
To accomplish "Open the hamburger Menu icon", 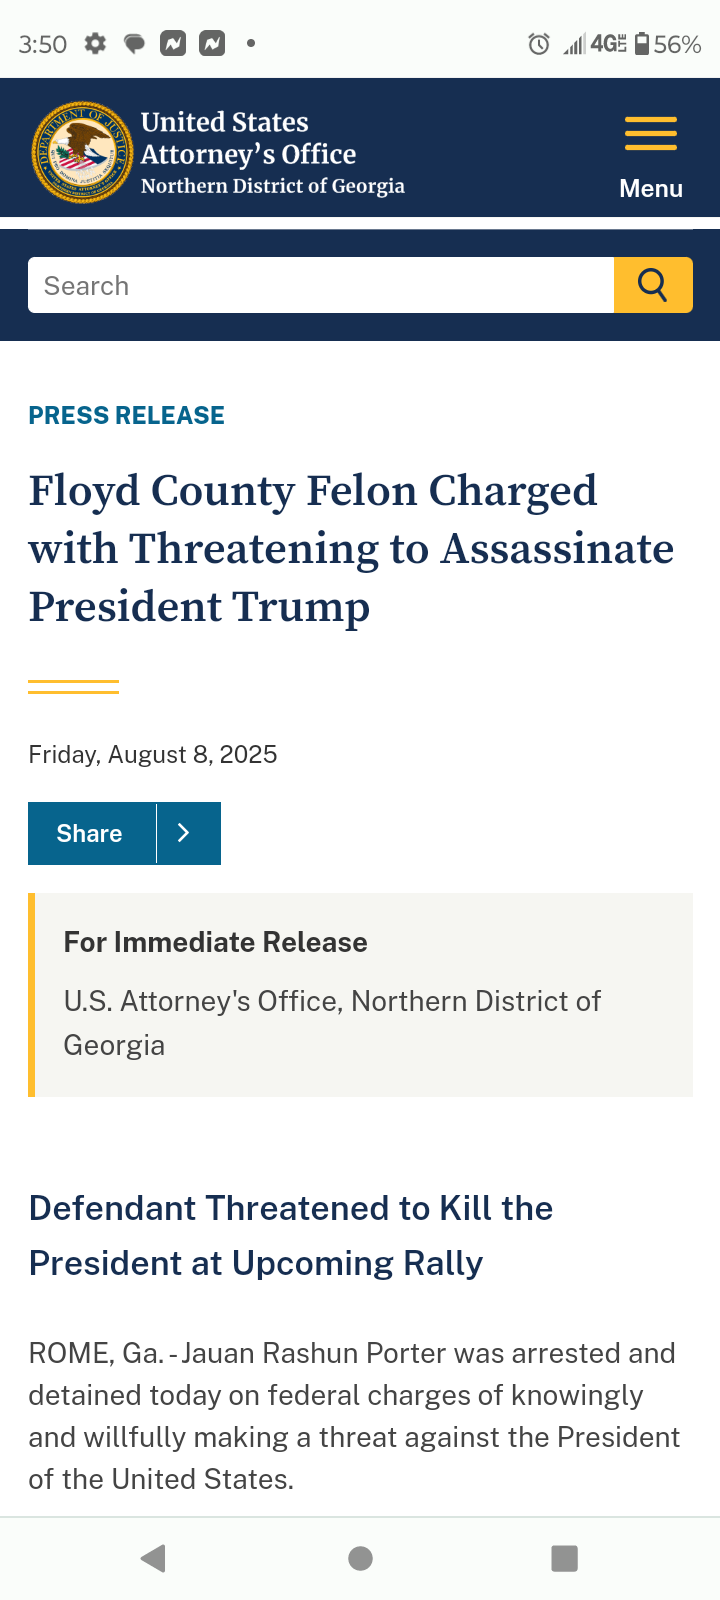I will coord(651,134).
